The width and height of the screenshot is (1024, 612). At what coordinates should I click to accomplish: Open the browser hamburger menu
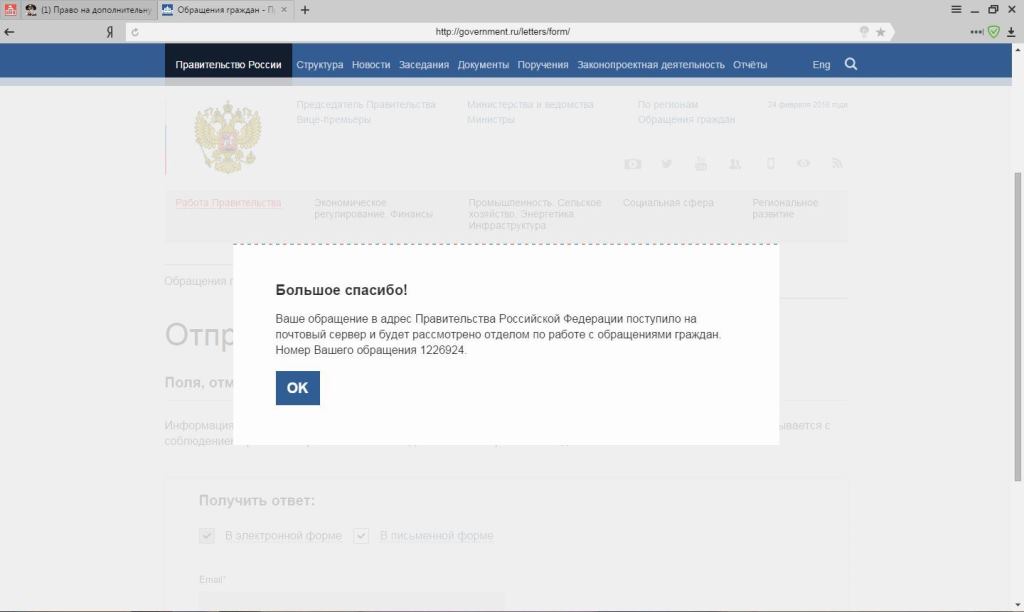pyautogui.click(x=956, y=10)
